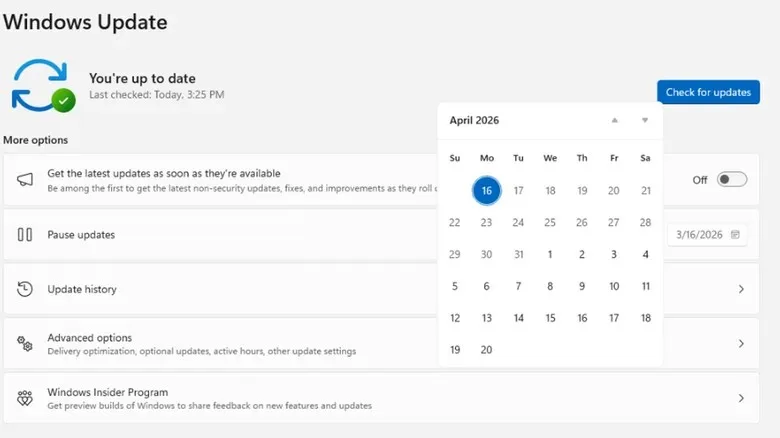Click the megaphone icon beside latest updates
The image size is (780, 438).
pyautogui.click(x=25, y=179)
